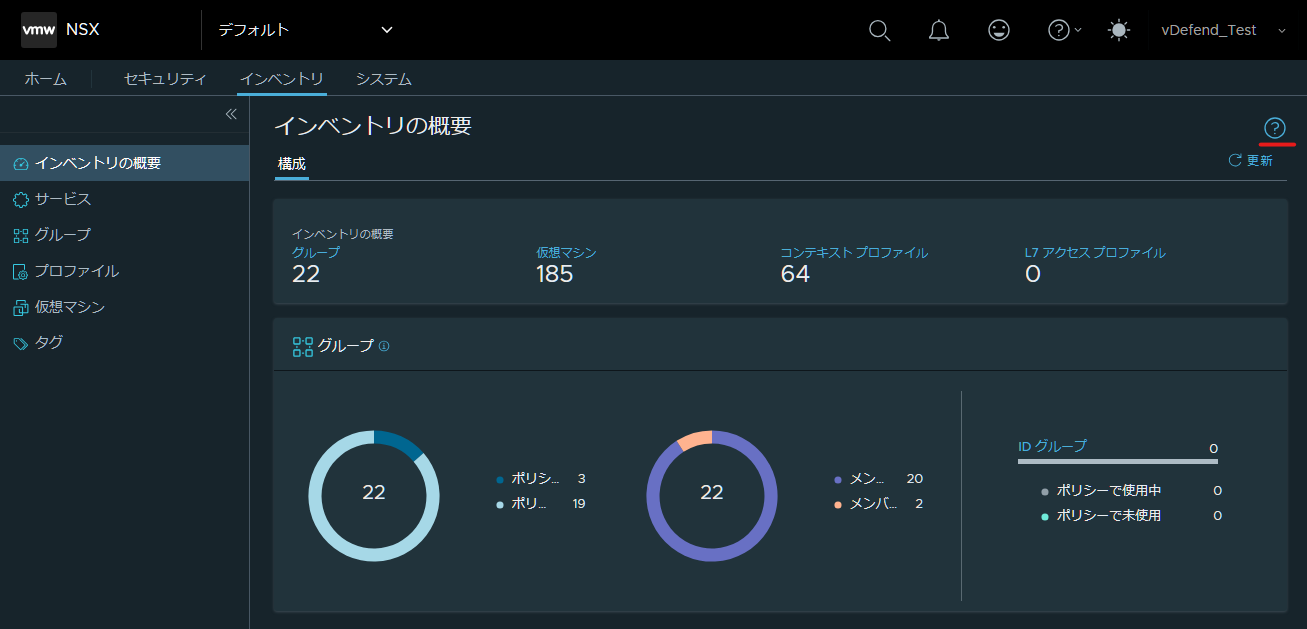Screen dimensions: 1307x629
Task: Click the インベントリの概要 page heading
Action: point(373,125)
